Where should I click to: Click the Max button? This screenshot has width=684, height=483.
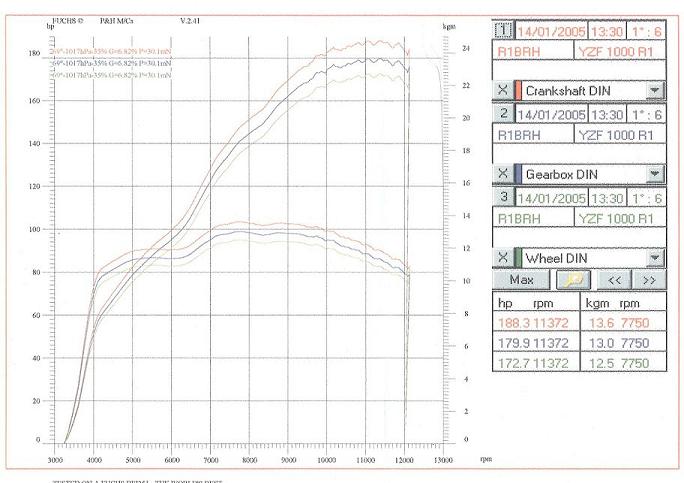[x=521, y=280]
